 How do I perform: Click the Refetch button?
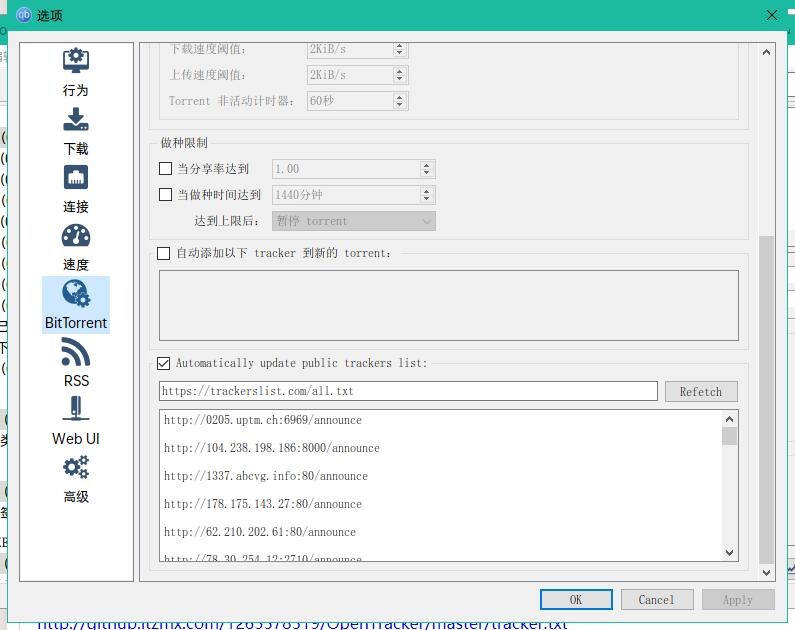point(700,392)
